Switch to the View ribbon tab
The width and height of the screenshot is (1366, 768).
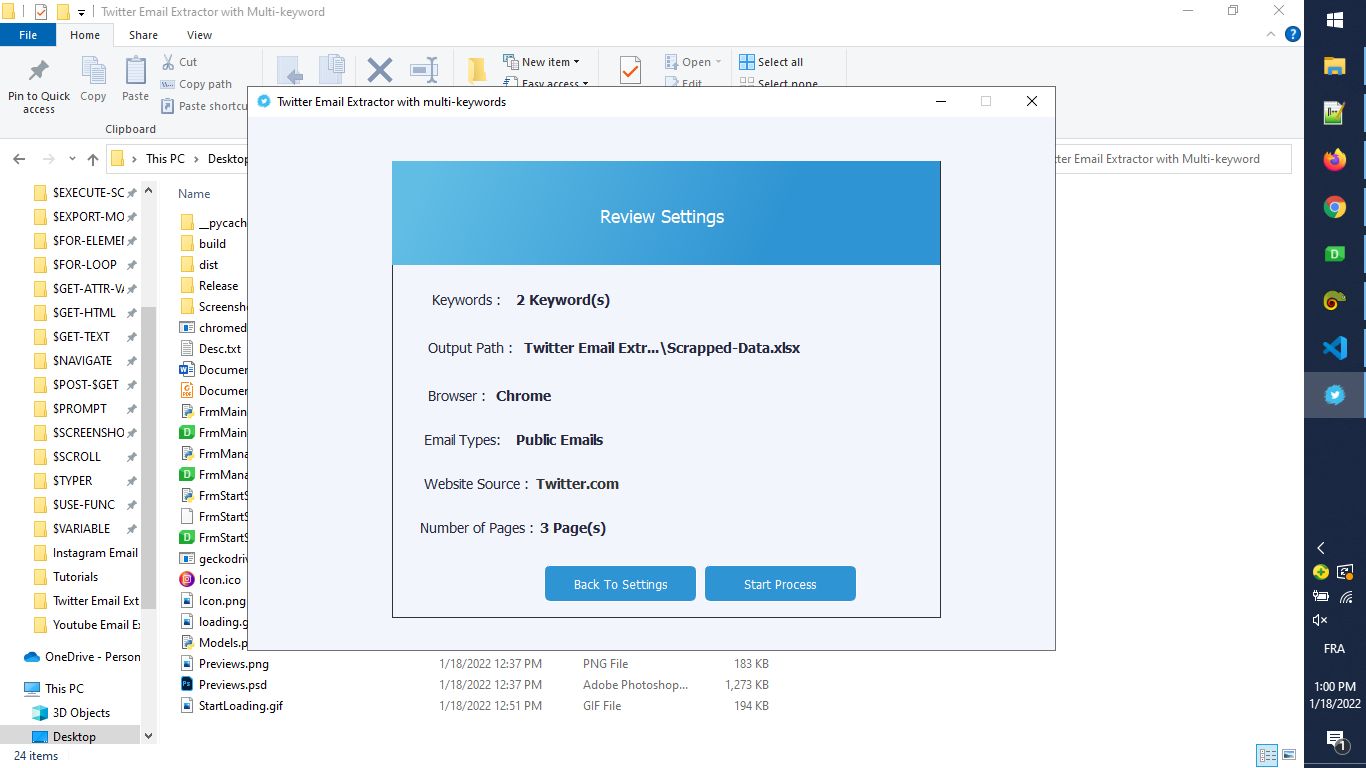199,35
